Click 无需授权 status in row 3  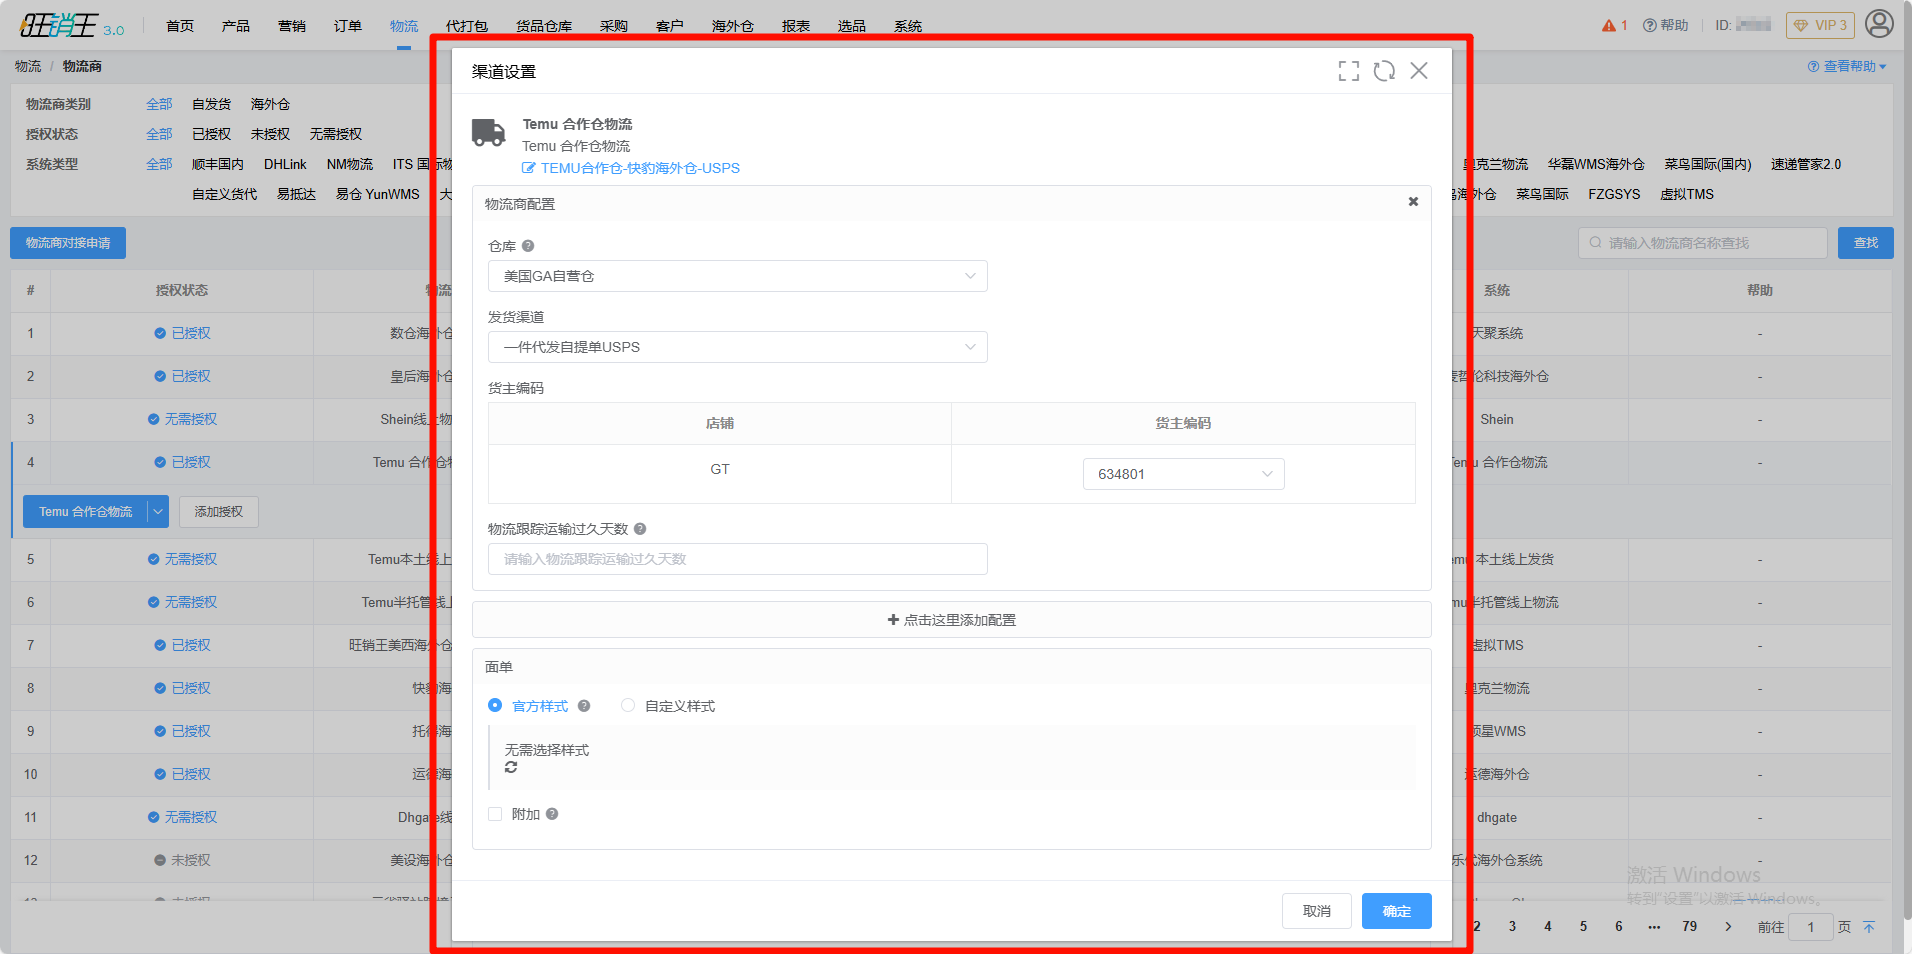pos(182,419)
